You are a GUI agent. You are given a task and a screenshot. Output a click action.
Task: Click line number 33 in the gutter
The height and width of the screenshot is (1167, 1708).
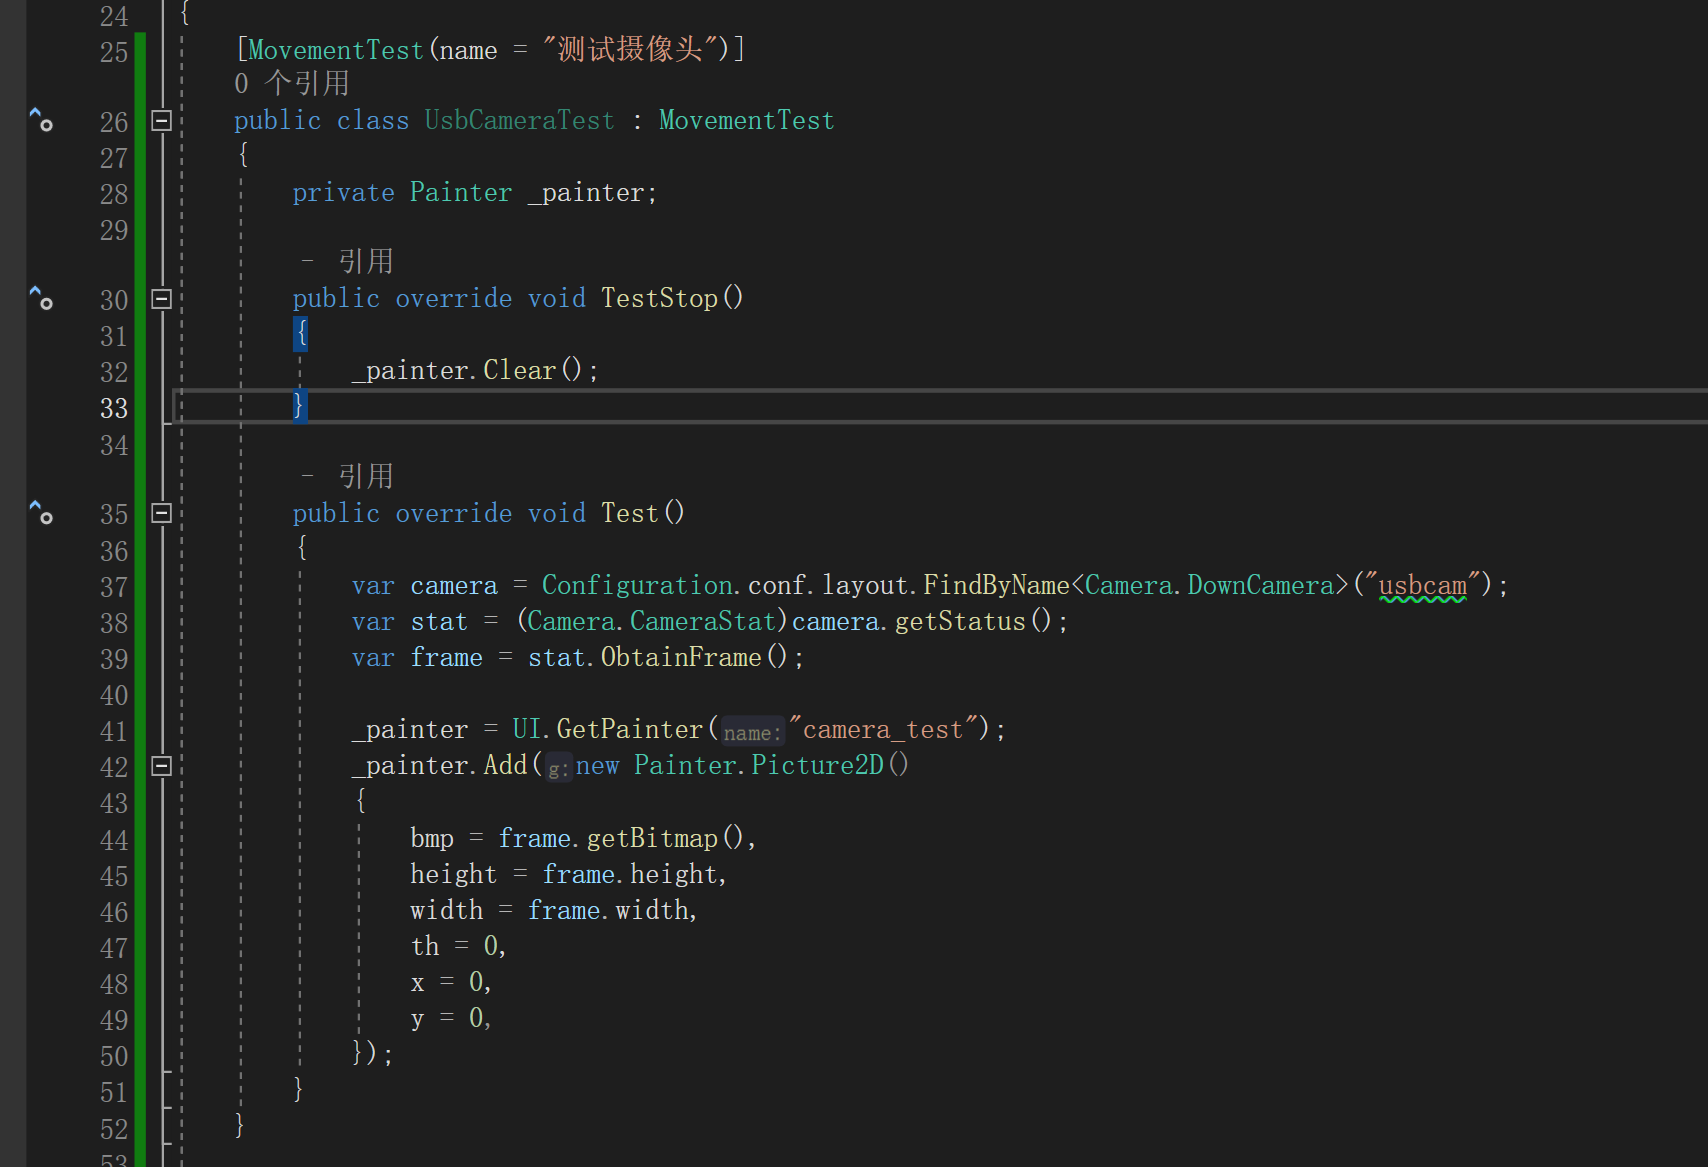[x=114, y=408]
